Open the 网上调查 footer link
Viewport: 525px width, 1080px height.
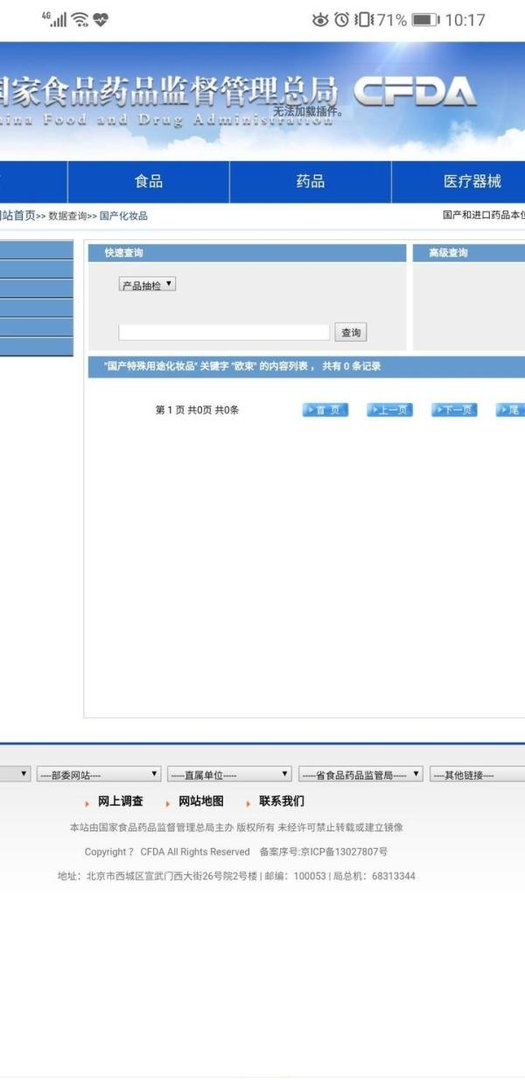point(121,801)
